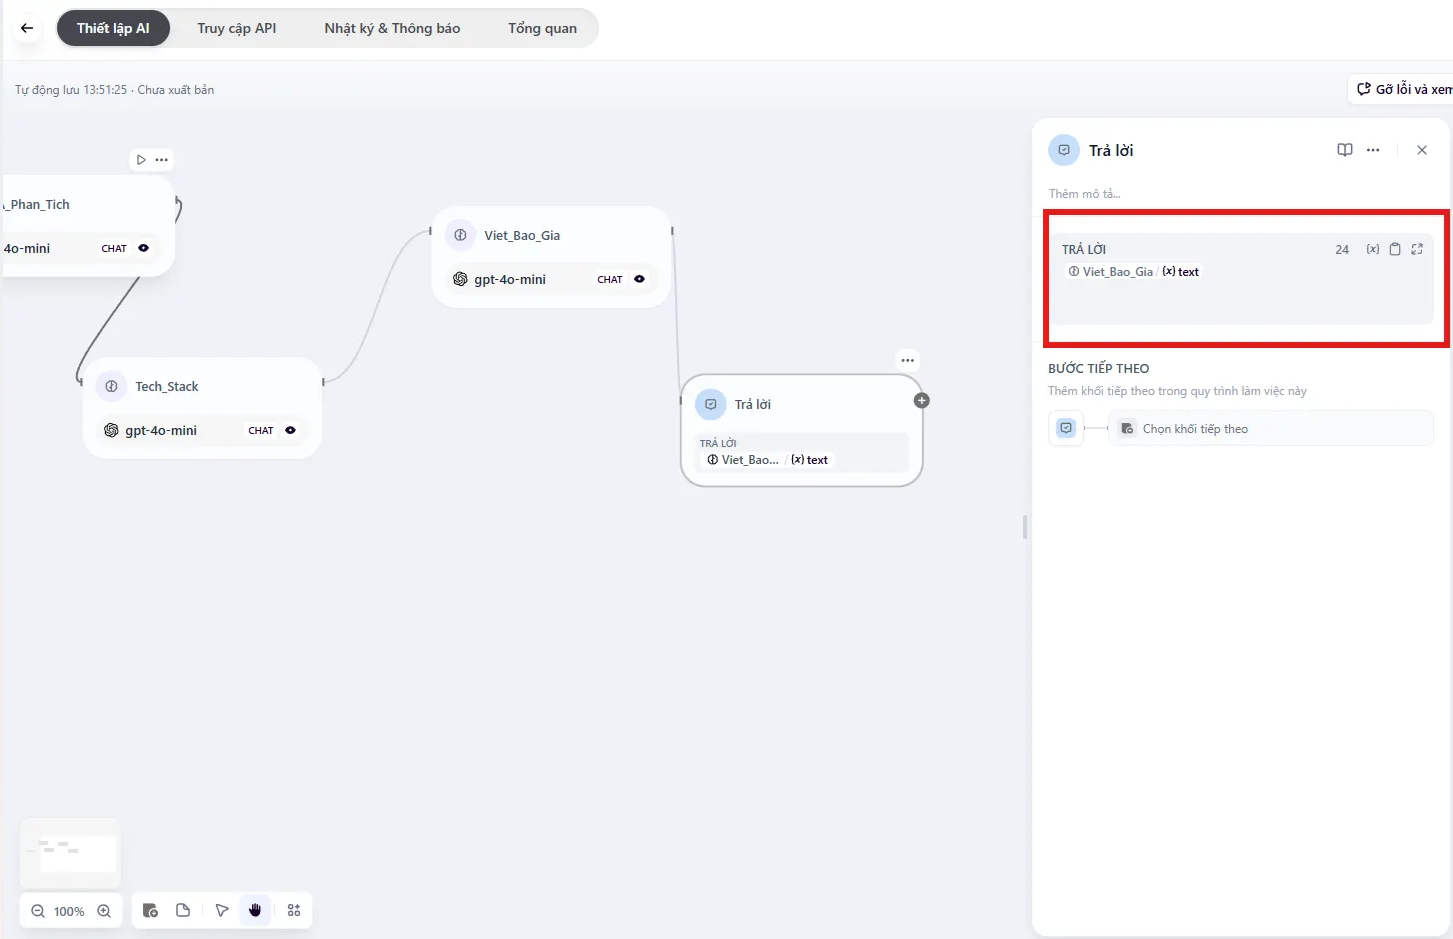Open the Chọn khối tiếp theo selector
This screenshot has width=1453, height=939.
1270,429
